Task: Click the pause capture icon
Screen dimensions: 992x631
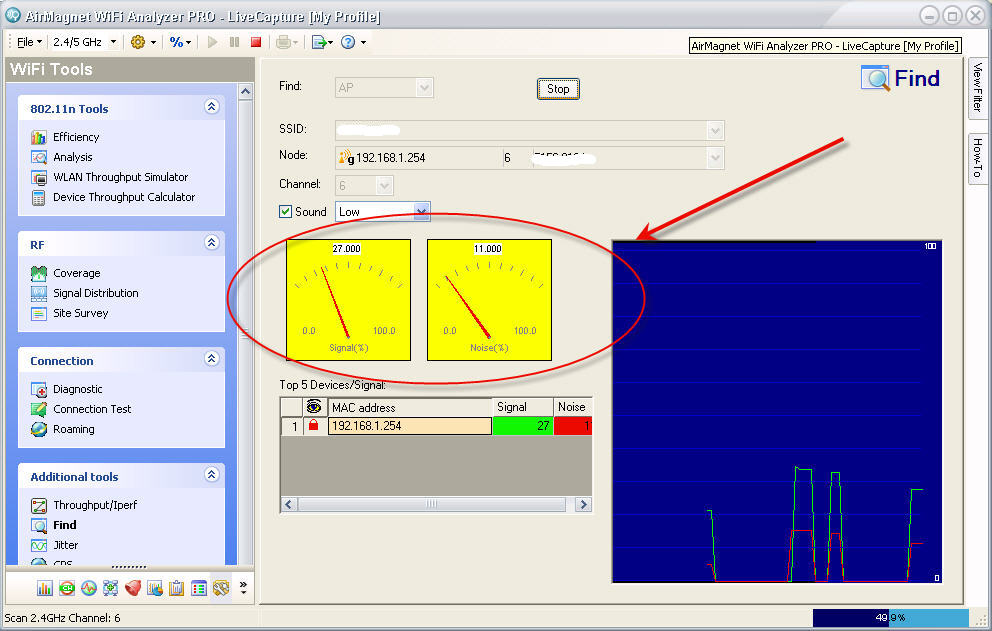Action: (235, 42)
